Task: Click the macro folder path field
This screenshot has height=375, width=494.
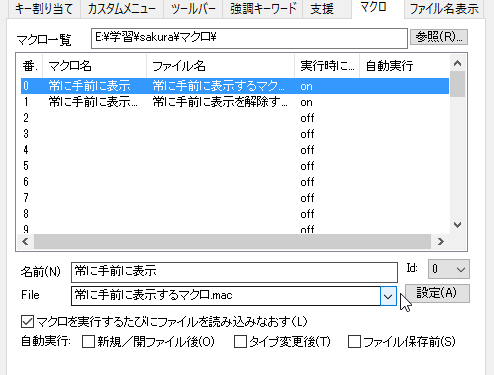Action: coord(249,38)
